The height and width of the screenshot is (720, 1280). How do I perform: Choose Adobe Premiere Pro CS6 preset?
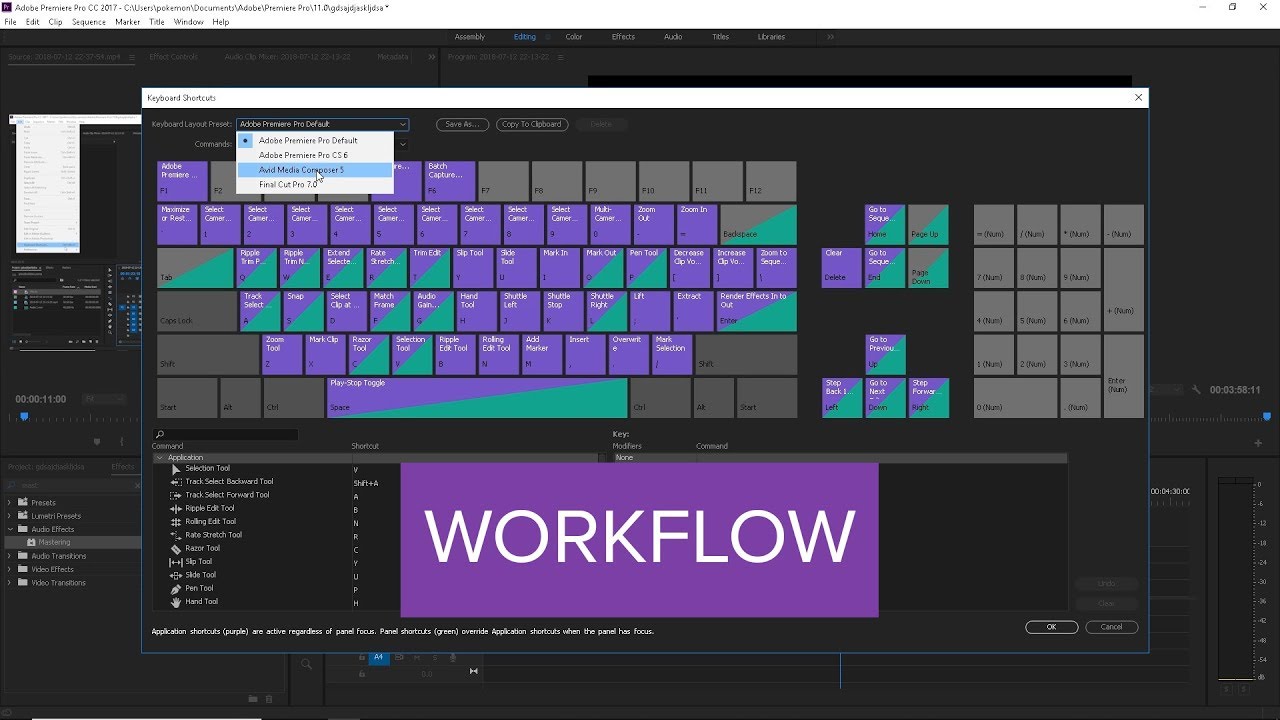coord(314,155)
